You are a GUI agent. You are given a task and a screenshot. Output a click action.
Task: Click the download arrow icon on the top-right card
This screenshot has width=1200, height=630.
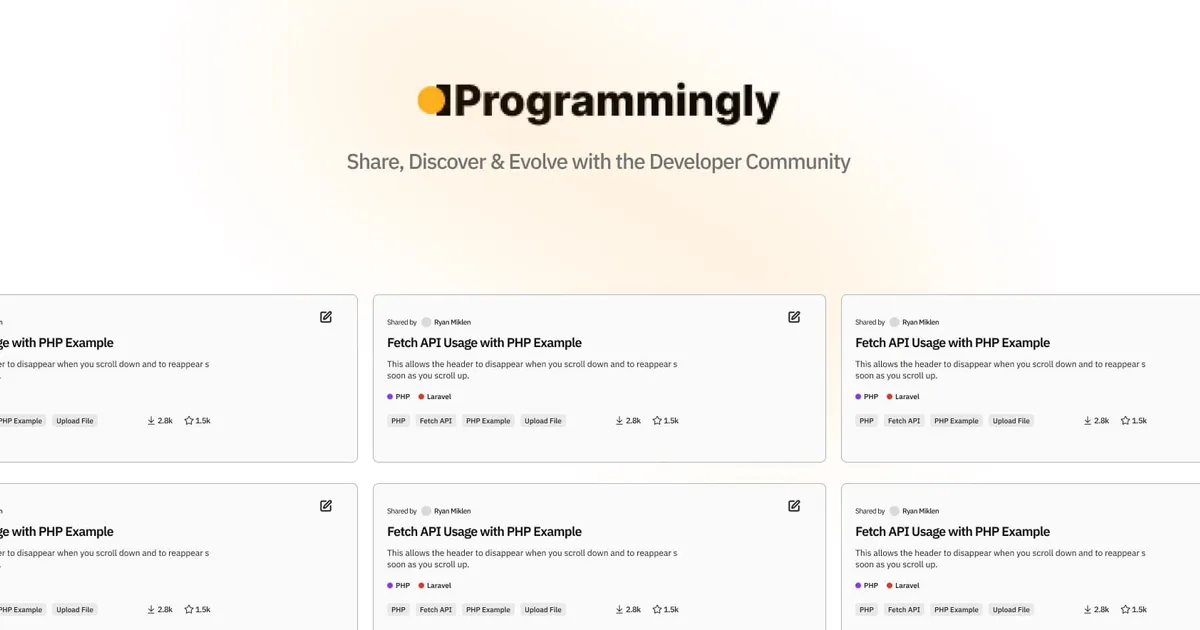[1086, 420]
